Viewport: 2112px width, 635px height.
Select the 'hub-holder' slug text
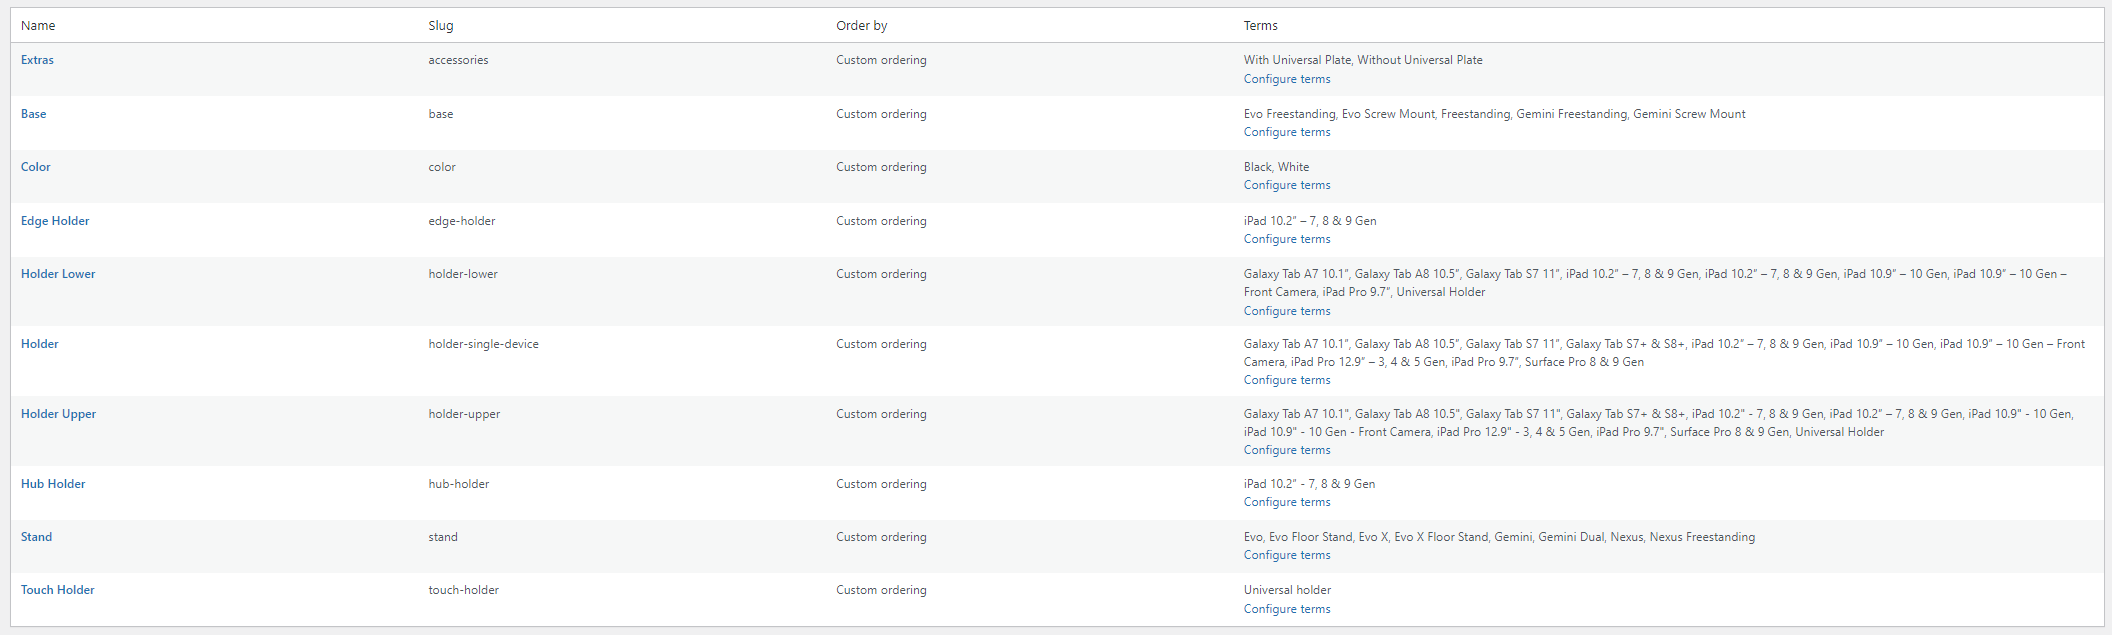click(x=459, y=484)
